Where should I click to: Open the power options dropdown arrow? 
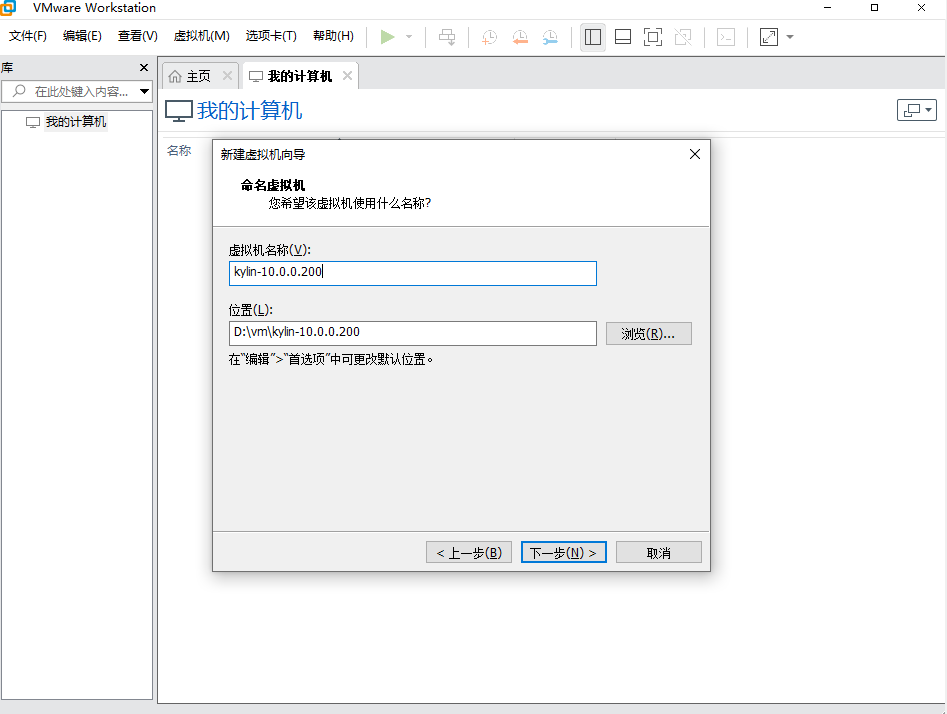(x=409, y=37)
